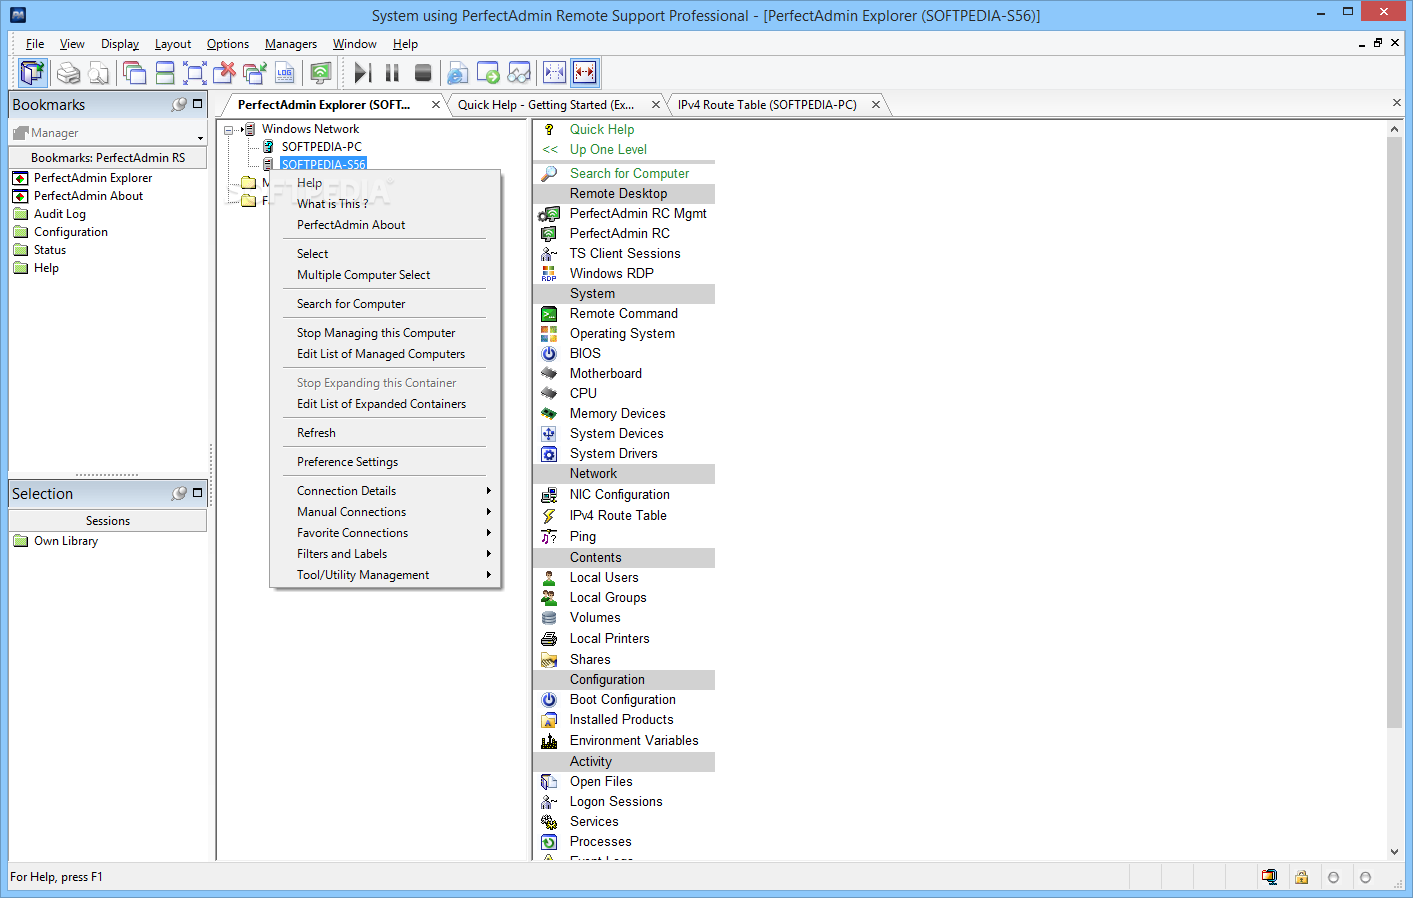Image resolution: width=1413 pixels, height=898 pixels.
Task: Switch to the IPv4 Route Table tab
Action: click(767, 105)
